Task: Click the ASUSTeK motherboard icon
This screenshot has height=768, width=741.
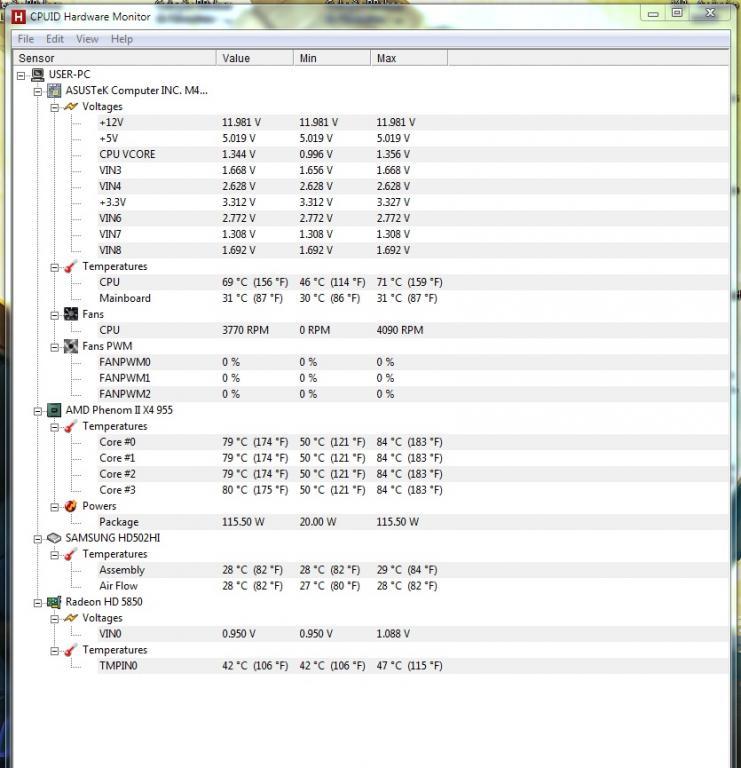Action: pyautogui.click(x=54, y=91)
